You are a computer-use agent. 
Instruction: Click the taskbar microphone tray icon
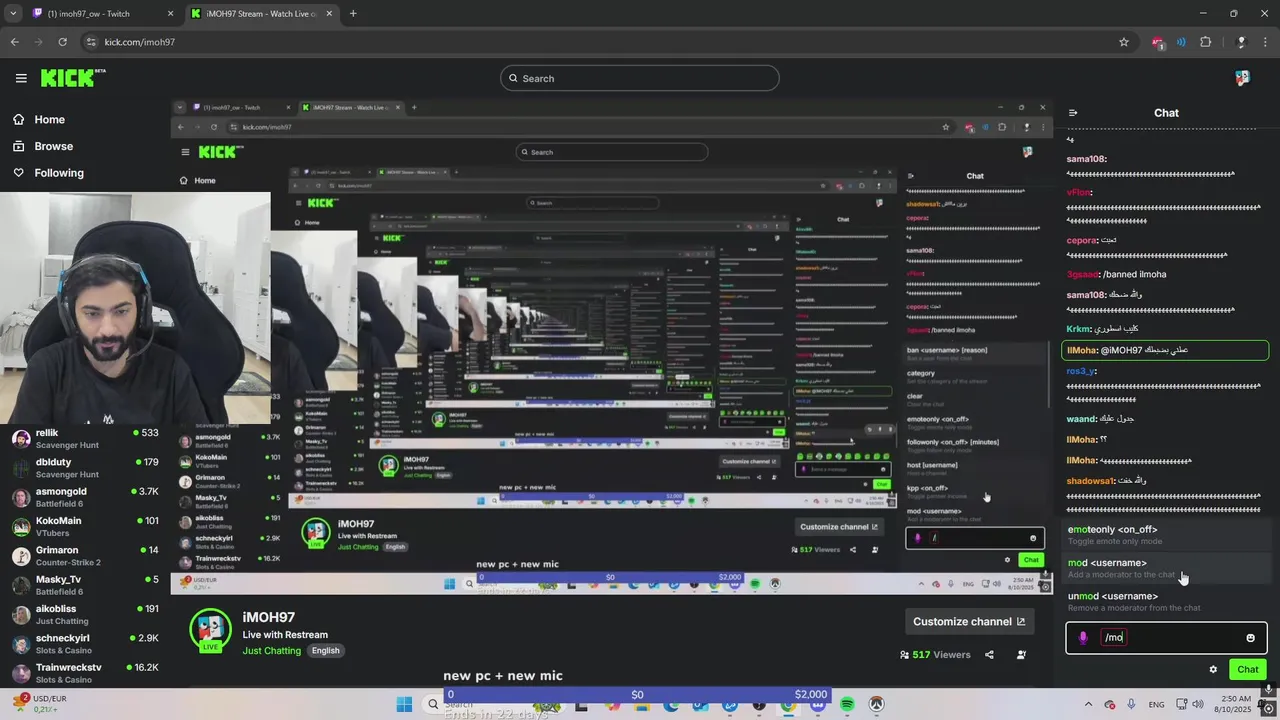click(1130, 704)
